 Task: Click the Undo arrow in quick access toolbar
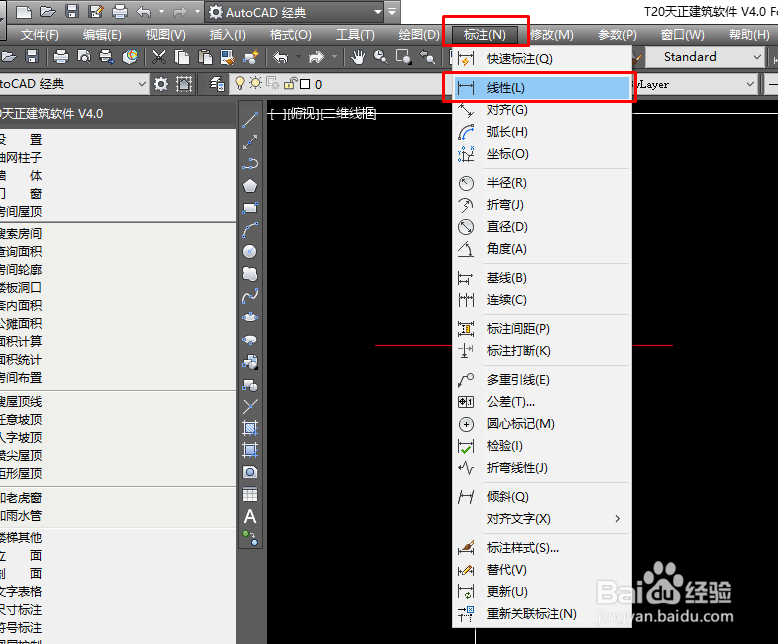[144, 11]
